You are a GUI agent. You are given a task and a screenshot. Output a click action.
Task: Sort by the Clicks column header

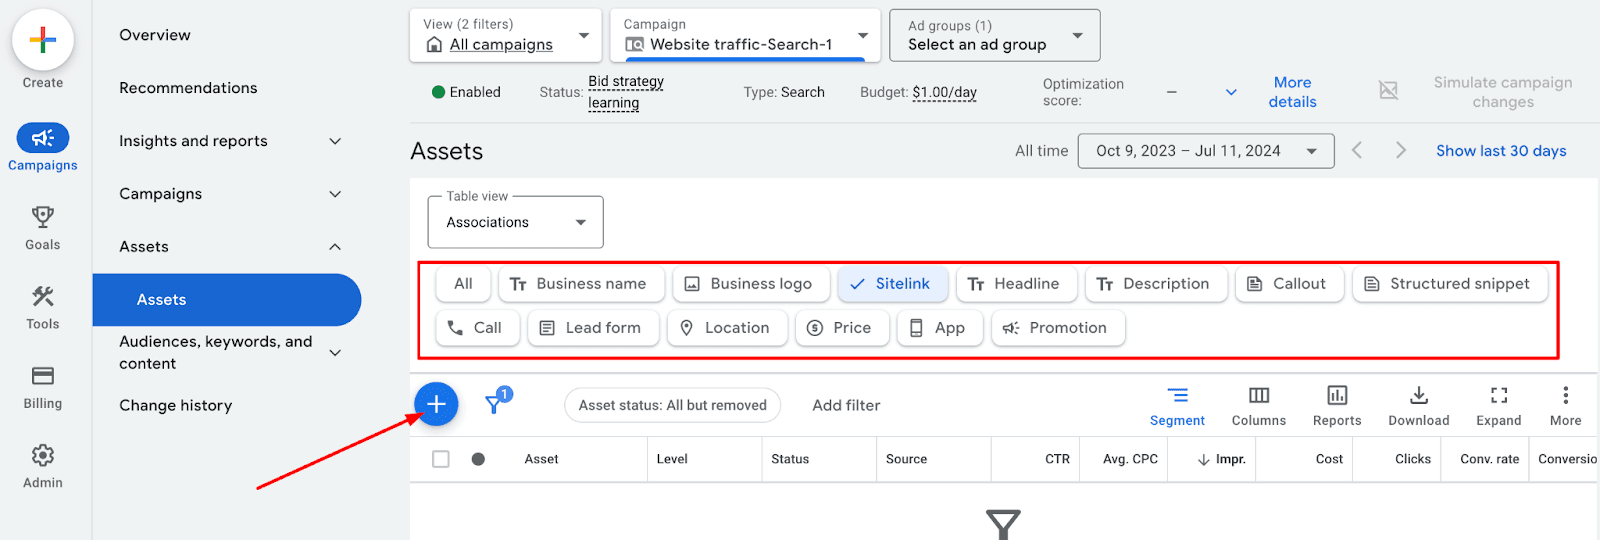tap(1413, 459)
